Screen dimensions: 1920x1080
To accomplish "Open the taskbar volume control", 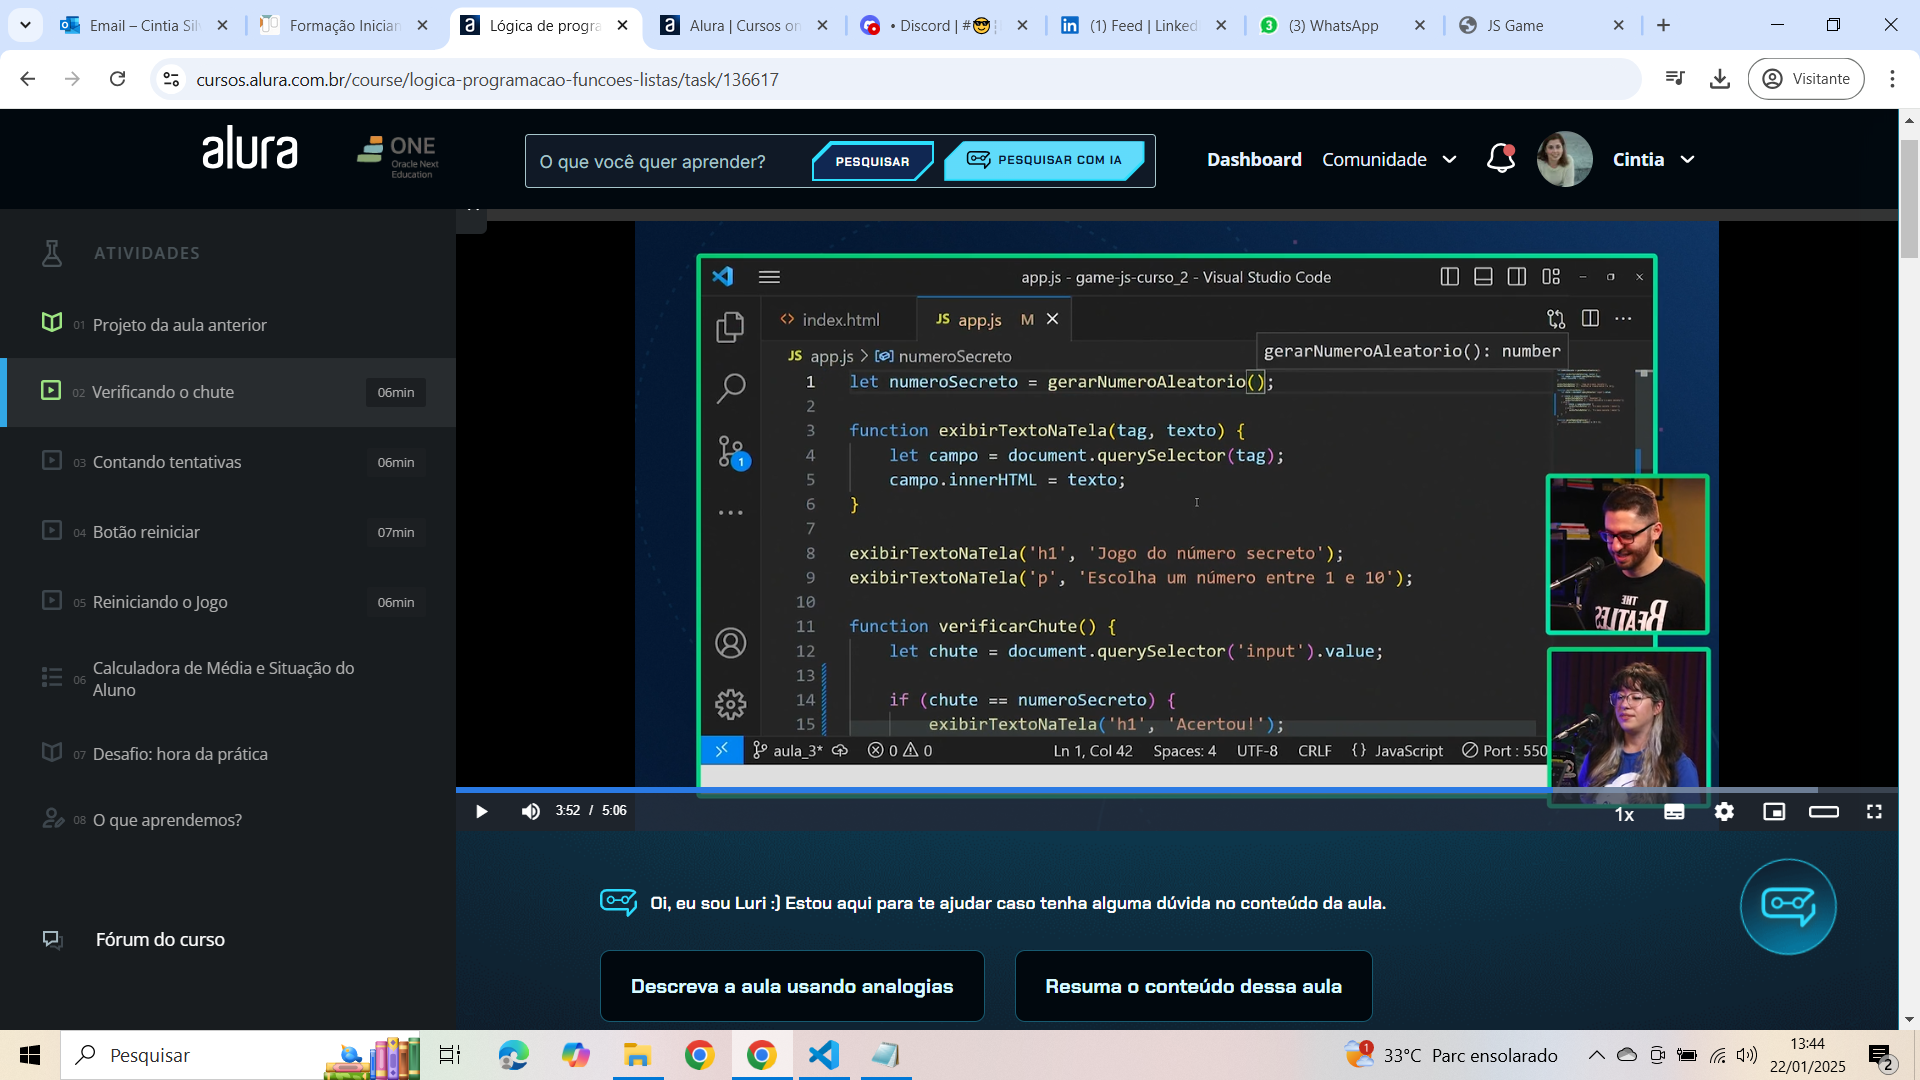I will click(1747, 1055).
